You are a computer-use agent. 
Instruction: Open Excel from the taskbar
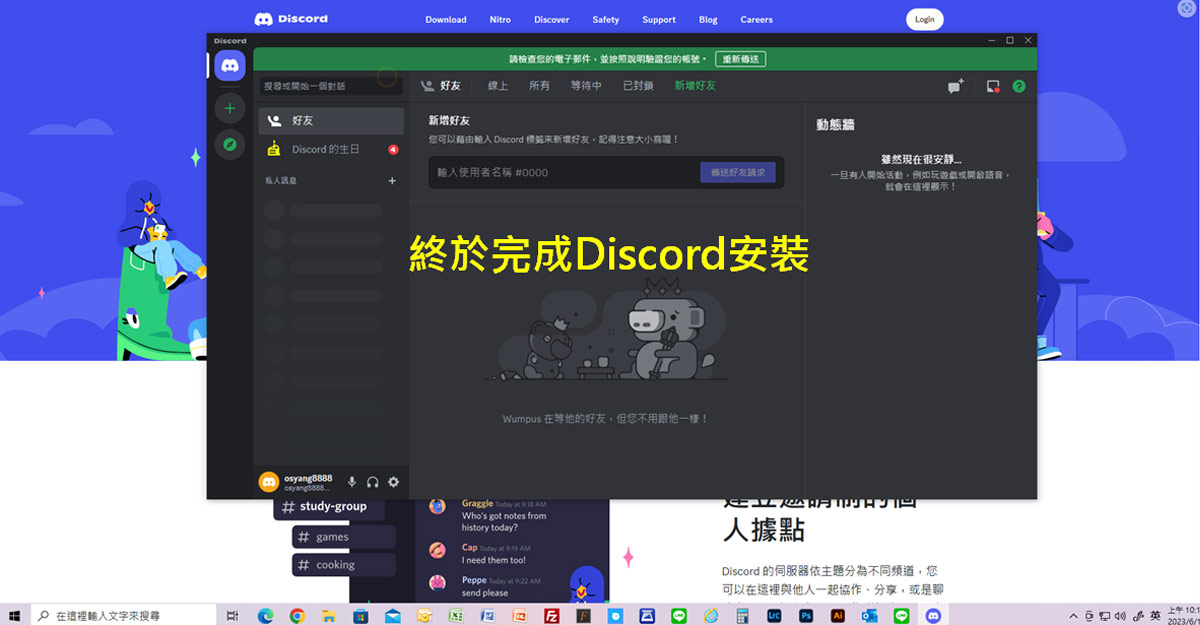point(456,616)
